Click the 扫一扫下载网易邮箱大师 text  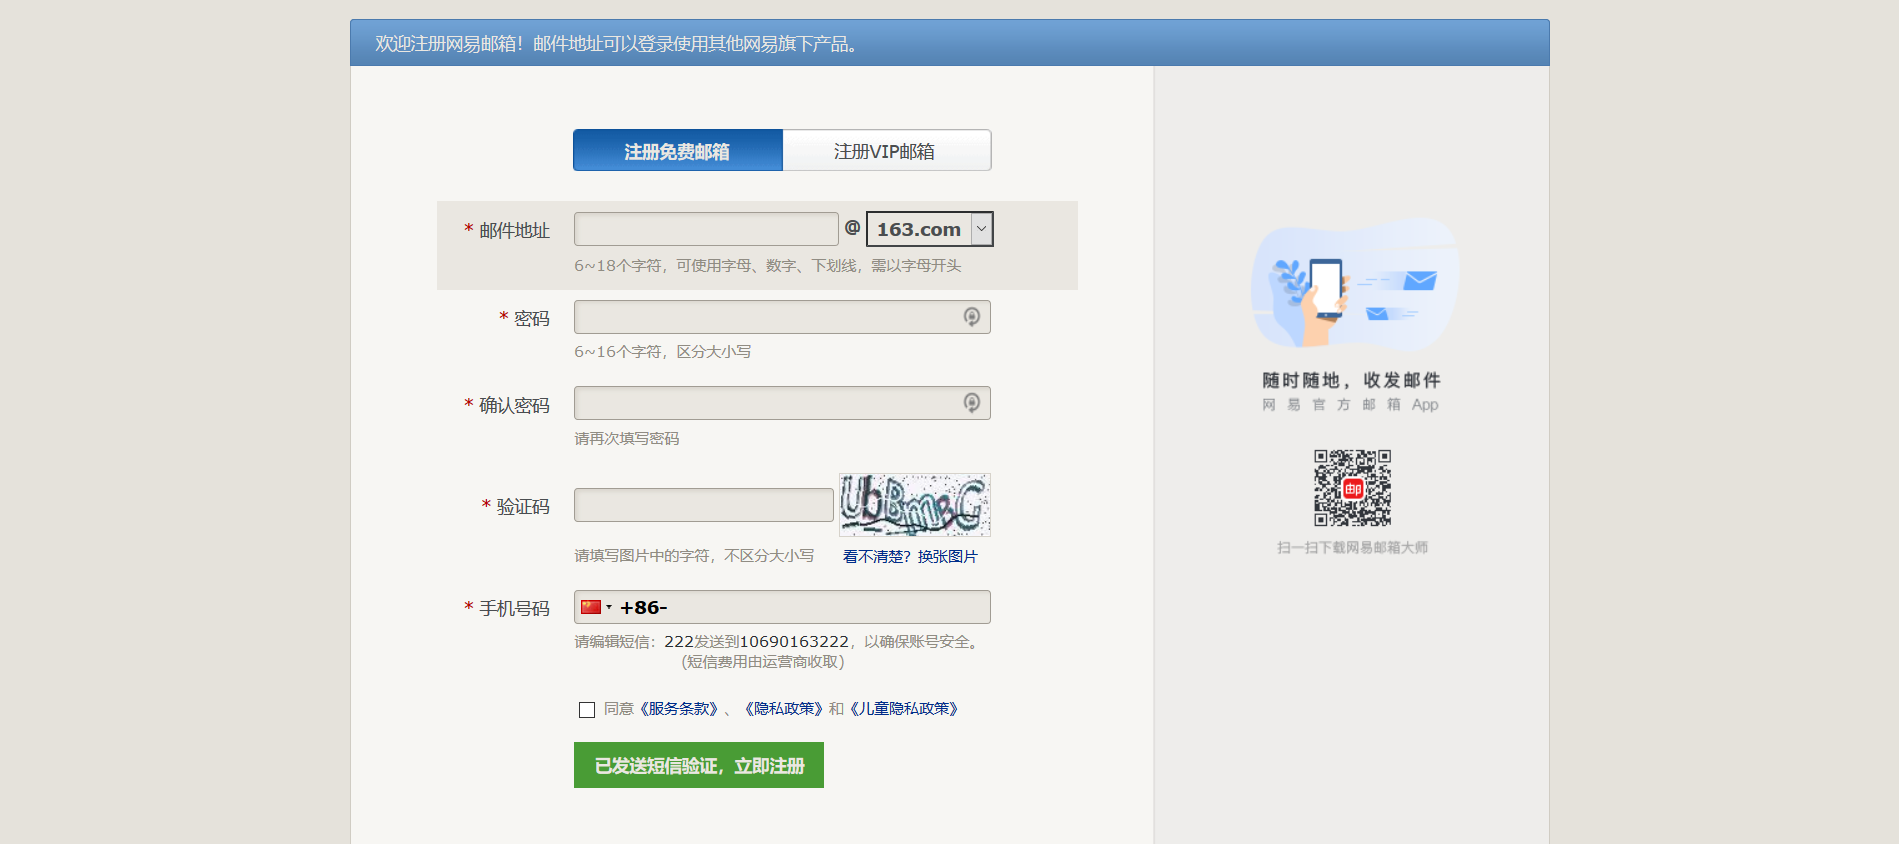pos(1352,548)
